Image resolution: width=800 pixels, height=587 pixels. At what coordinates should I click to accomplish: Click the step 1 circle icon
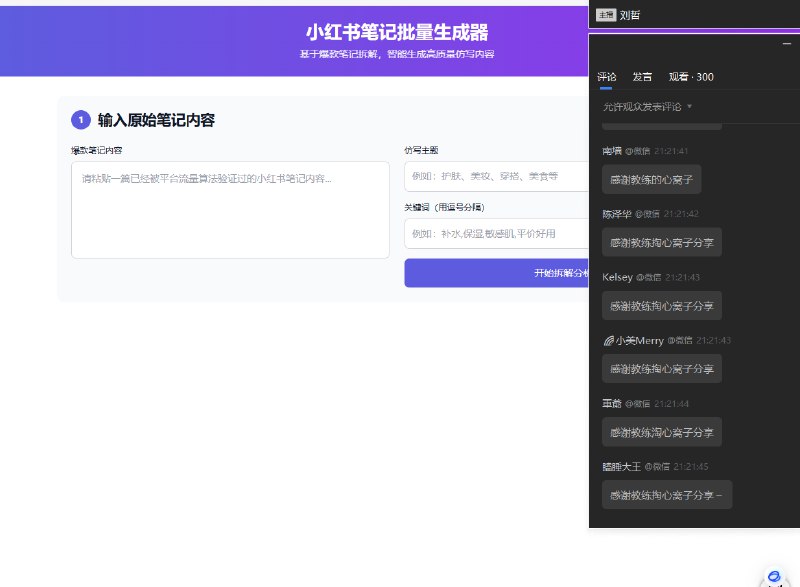coord(80,119)
